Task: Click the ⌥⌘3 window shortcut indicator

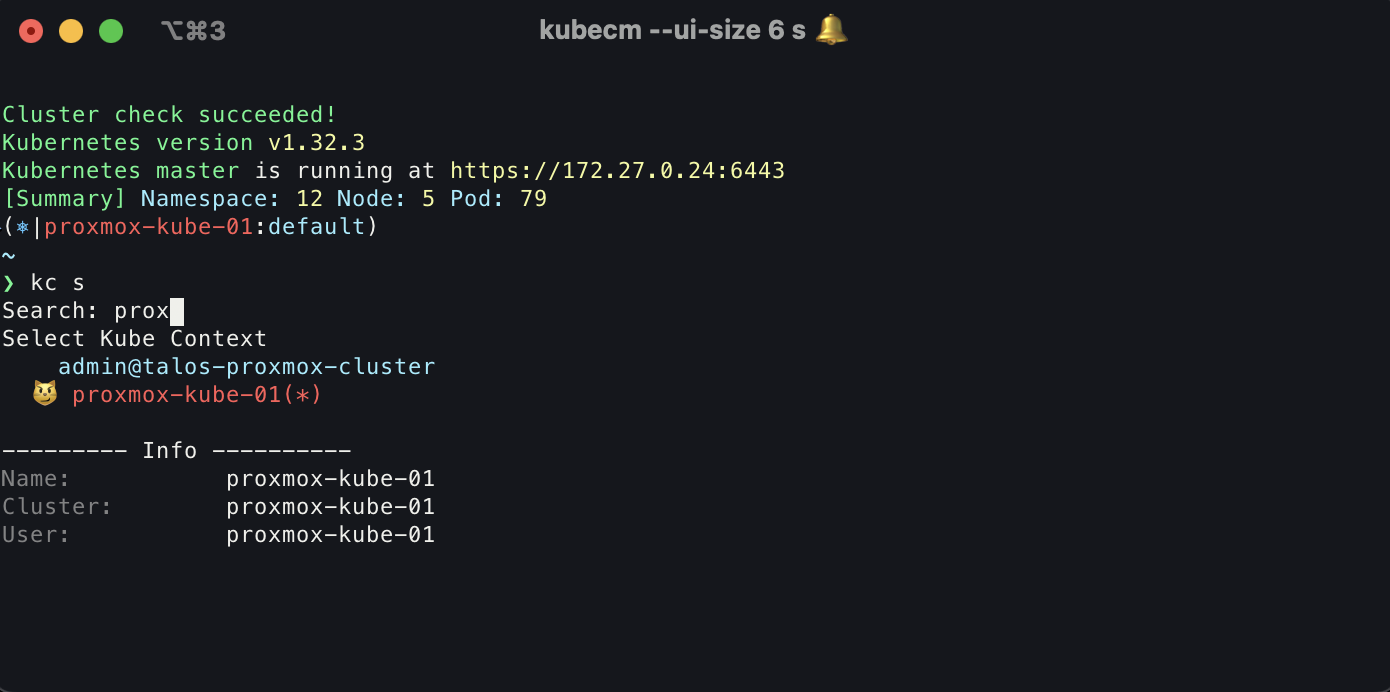Action: tap(193, 31)
